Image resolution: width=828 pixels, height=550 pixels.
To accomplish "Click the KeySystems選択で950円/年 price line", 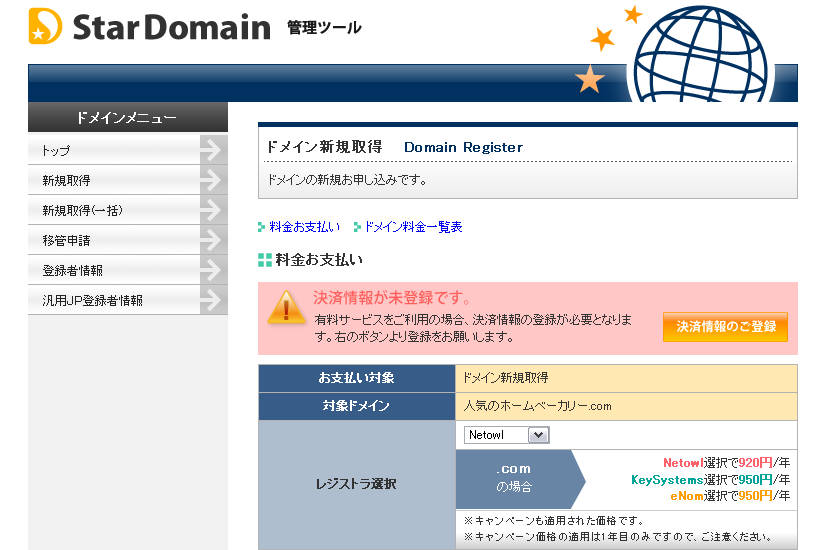I will pos(711,480).
